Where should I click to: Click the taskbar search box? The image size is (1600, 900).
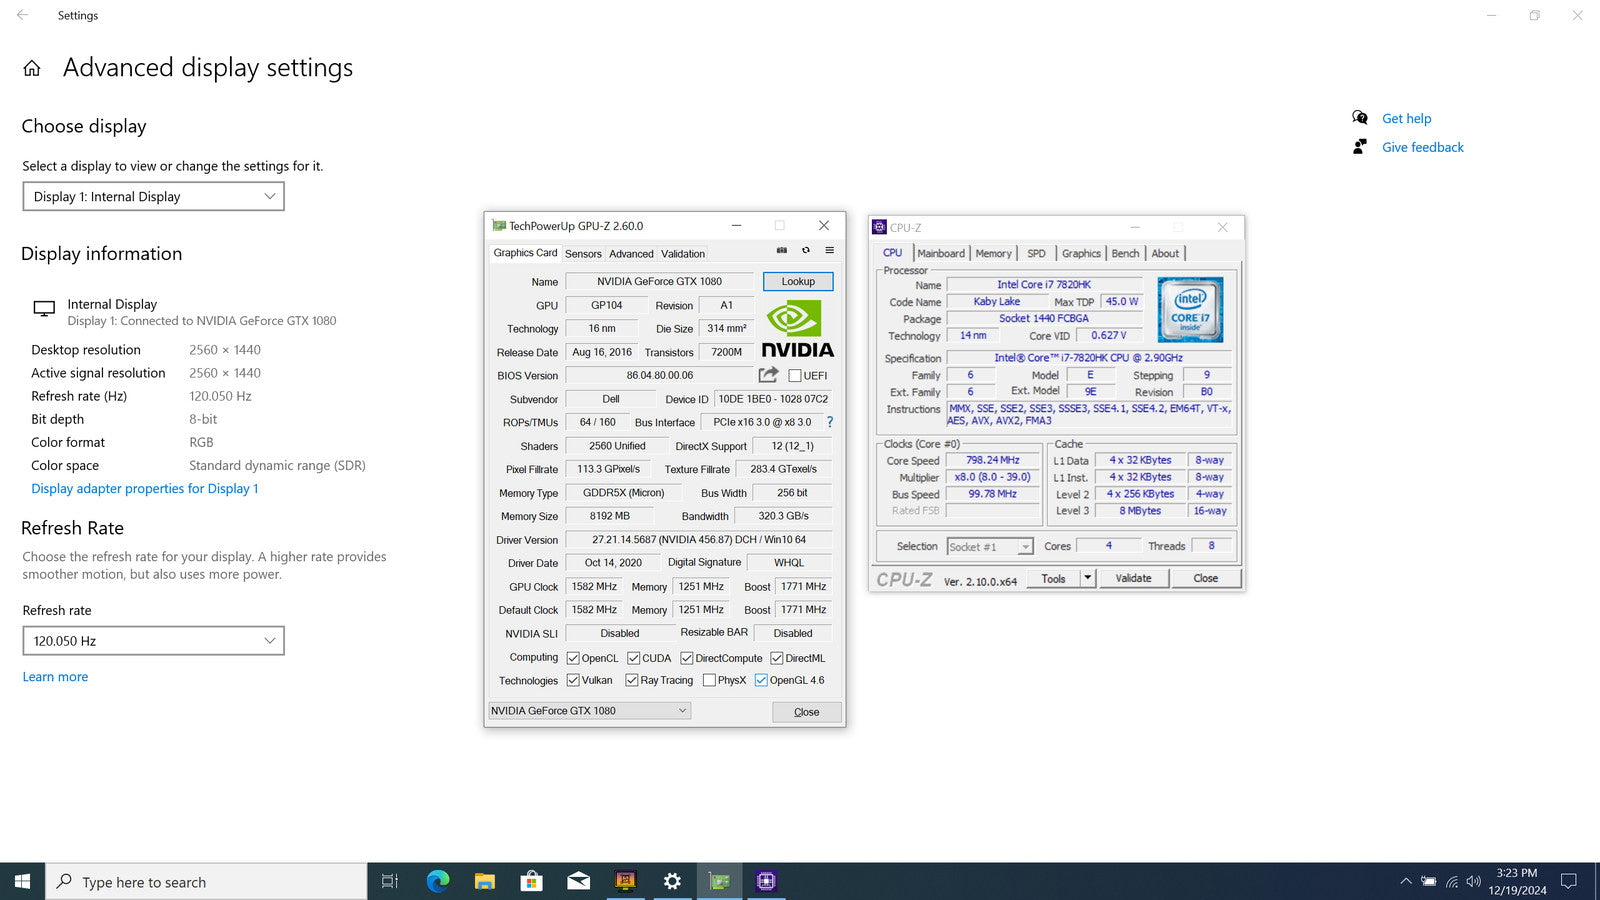click(207, 881)
